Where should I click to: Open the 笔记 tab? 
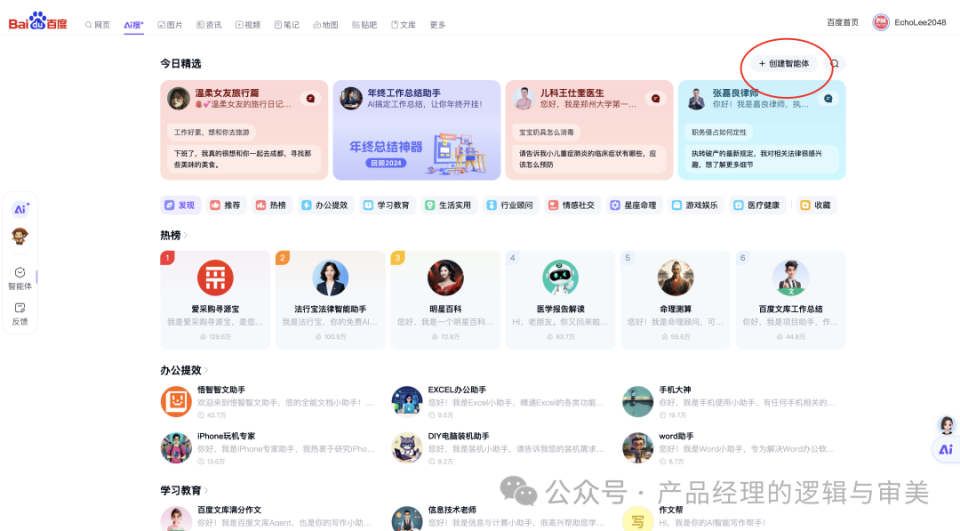(x=287, y=25)
